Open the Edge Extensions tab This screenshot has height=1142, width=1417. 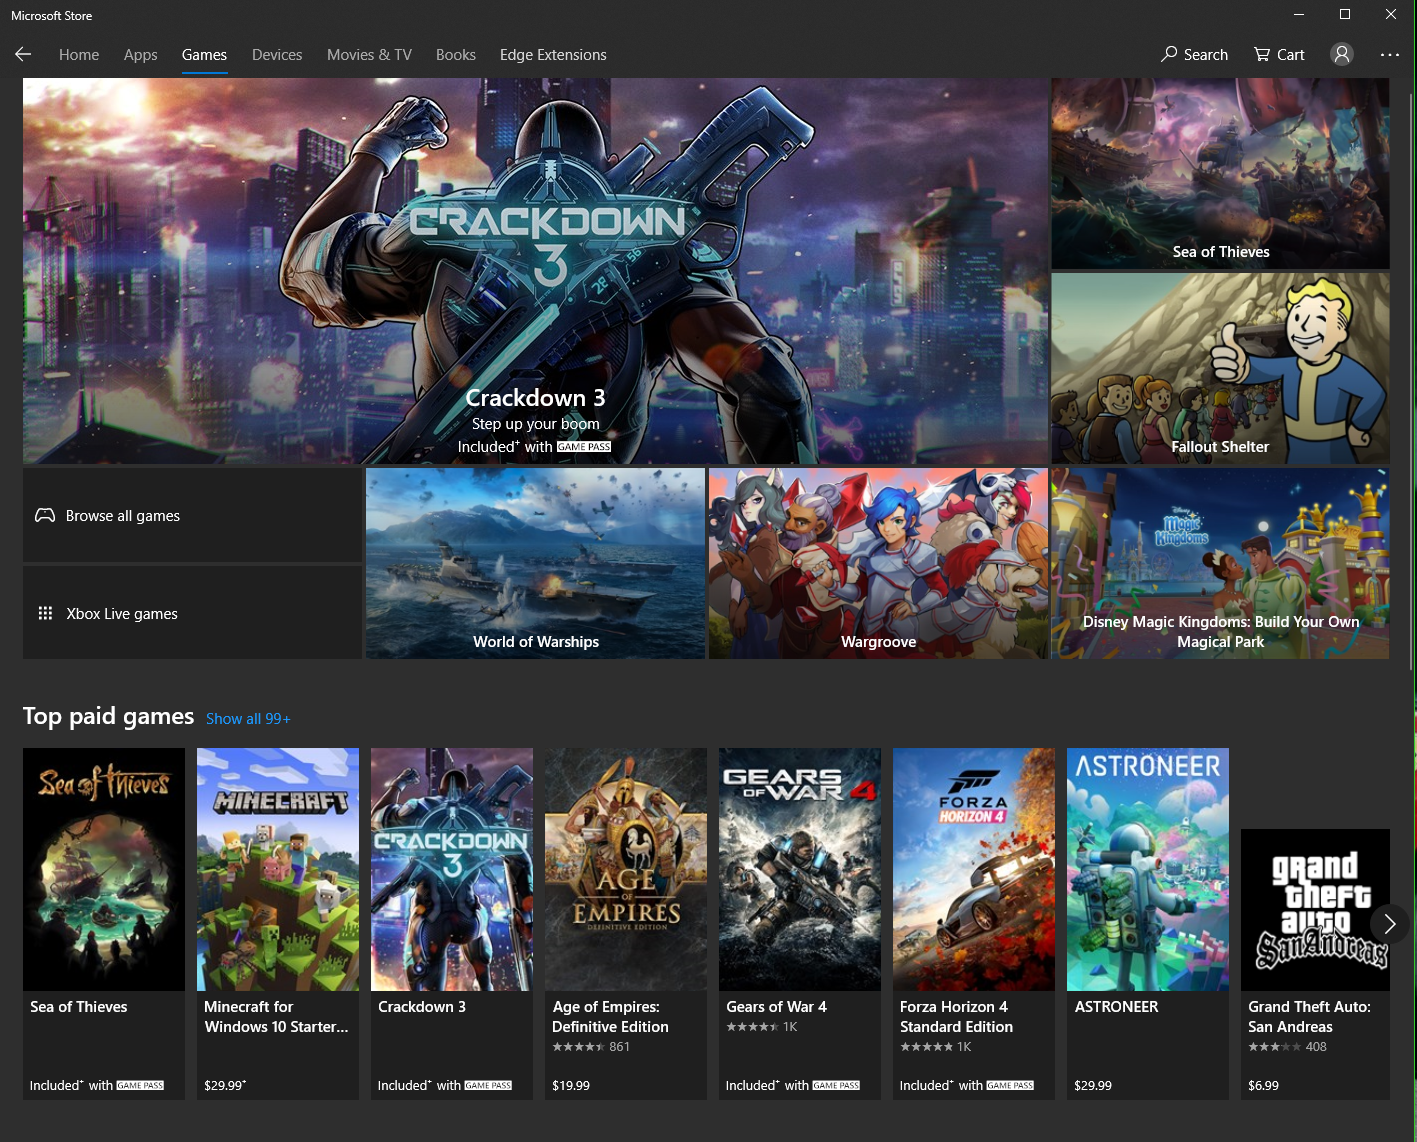(553, 54)
